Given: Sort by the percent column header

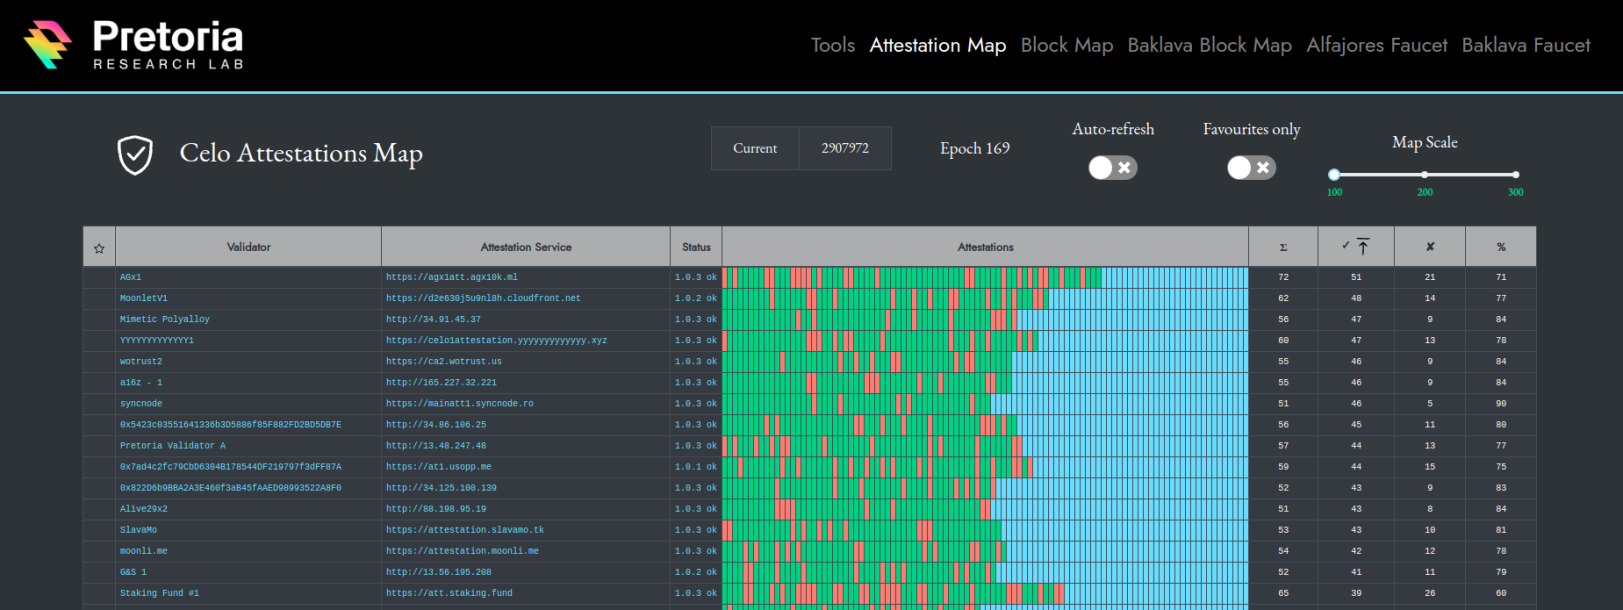Looking at the screenshot, I should tap(1501, 247).
